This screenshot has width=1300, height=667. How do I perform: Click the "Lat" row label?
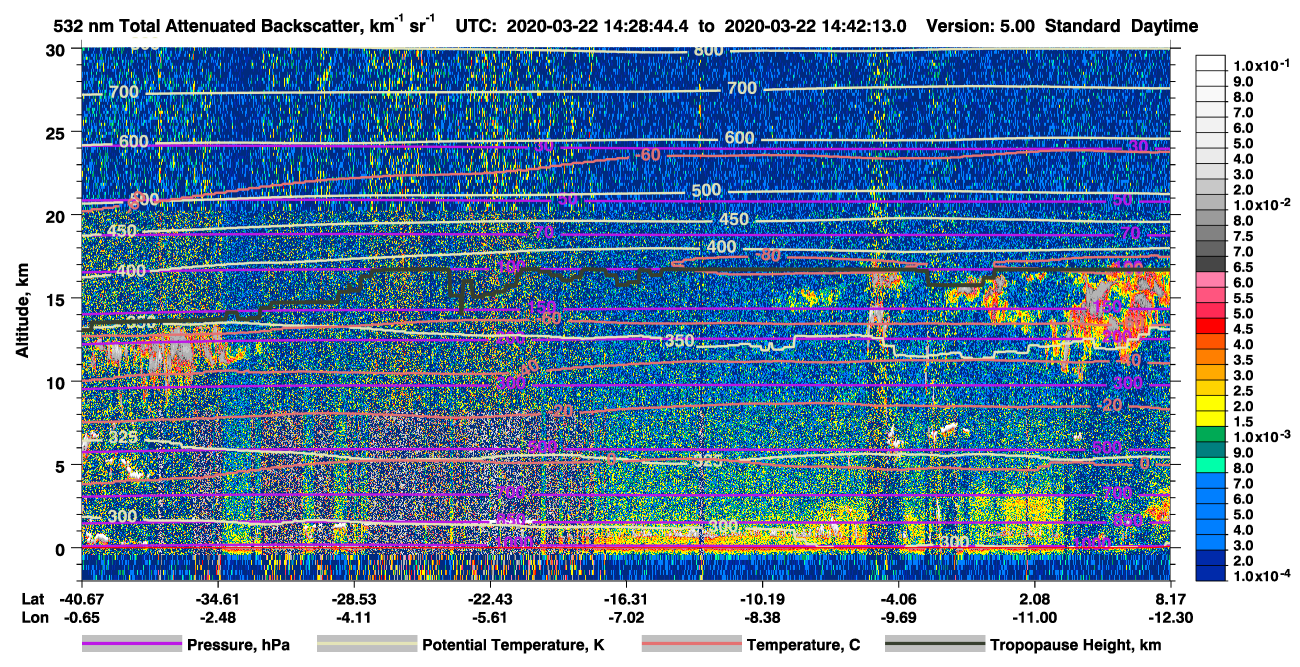pos(32,598)
